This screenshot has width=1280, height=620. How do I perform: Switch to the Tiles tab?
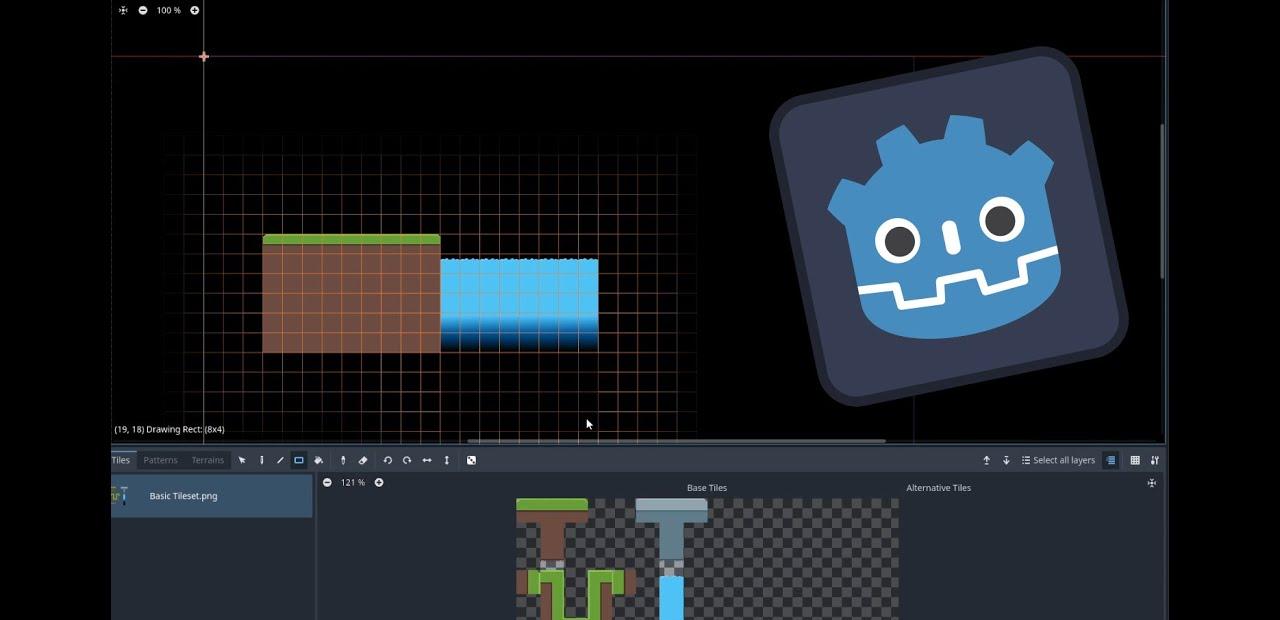(x=121, y=460)
